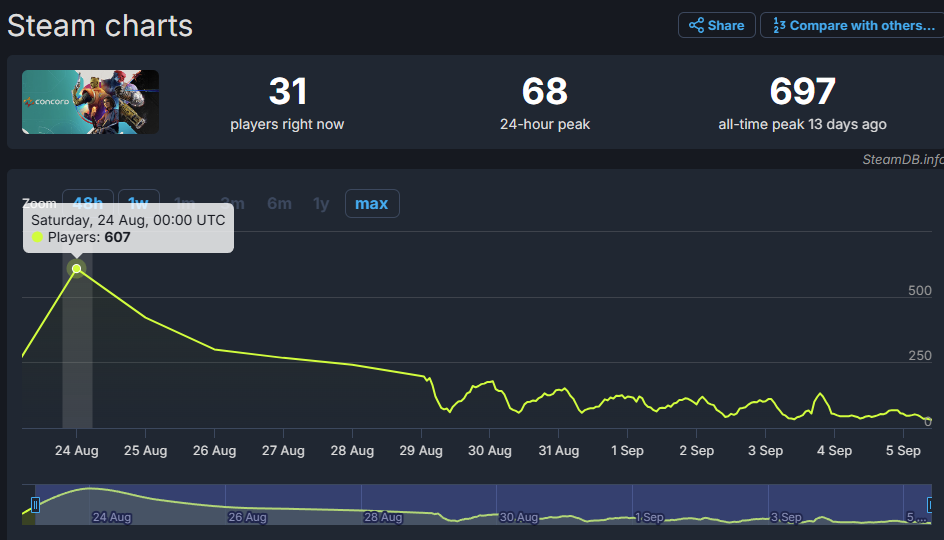
Task: Click the 4 Sep axis label
Action: click(x=834, y=450)
